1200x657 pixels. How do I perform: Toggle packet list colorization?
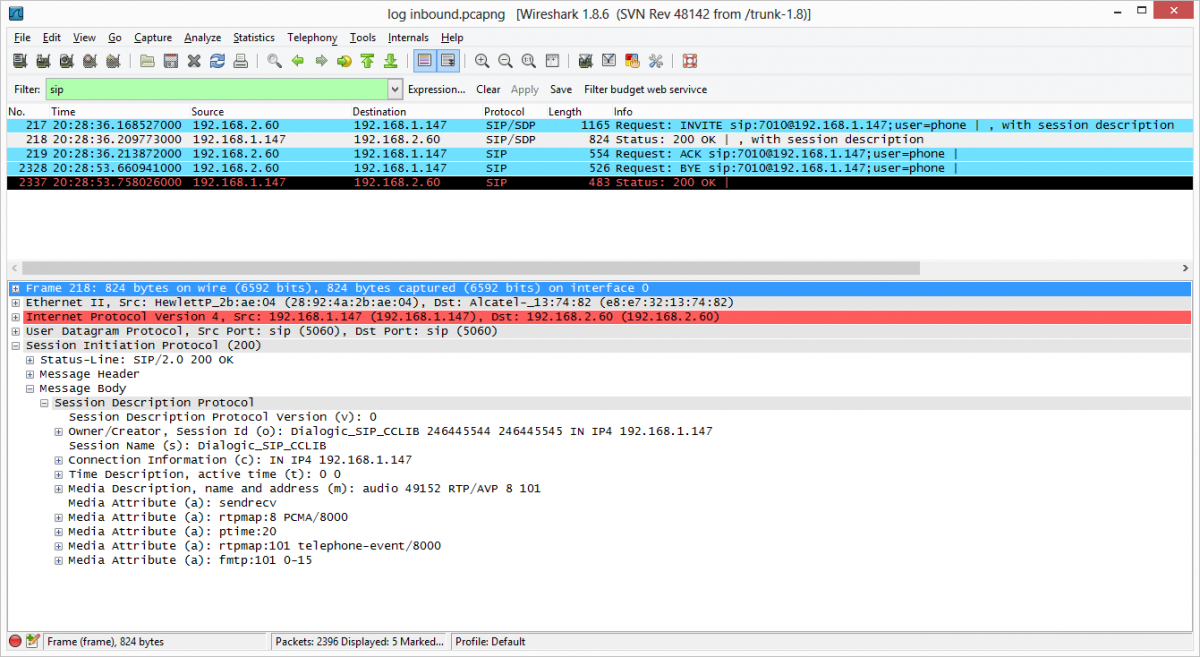(x=424, y=61)
